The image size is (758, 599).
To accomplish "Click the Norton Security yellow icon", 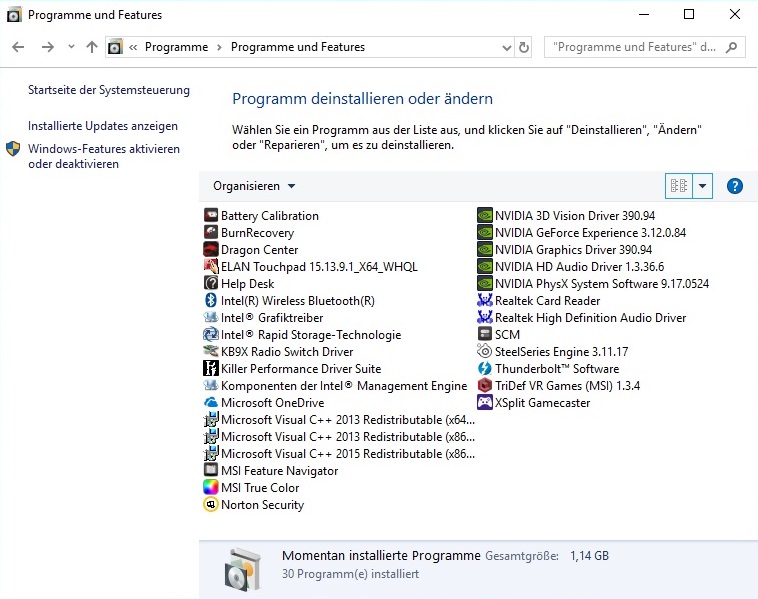I will pyautogui.click(x=211, y=504).
